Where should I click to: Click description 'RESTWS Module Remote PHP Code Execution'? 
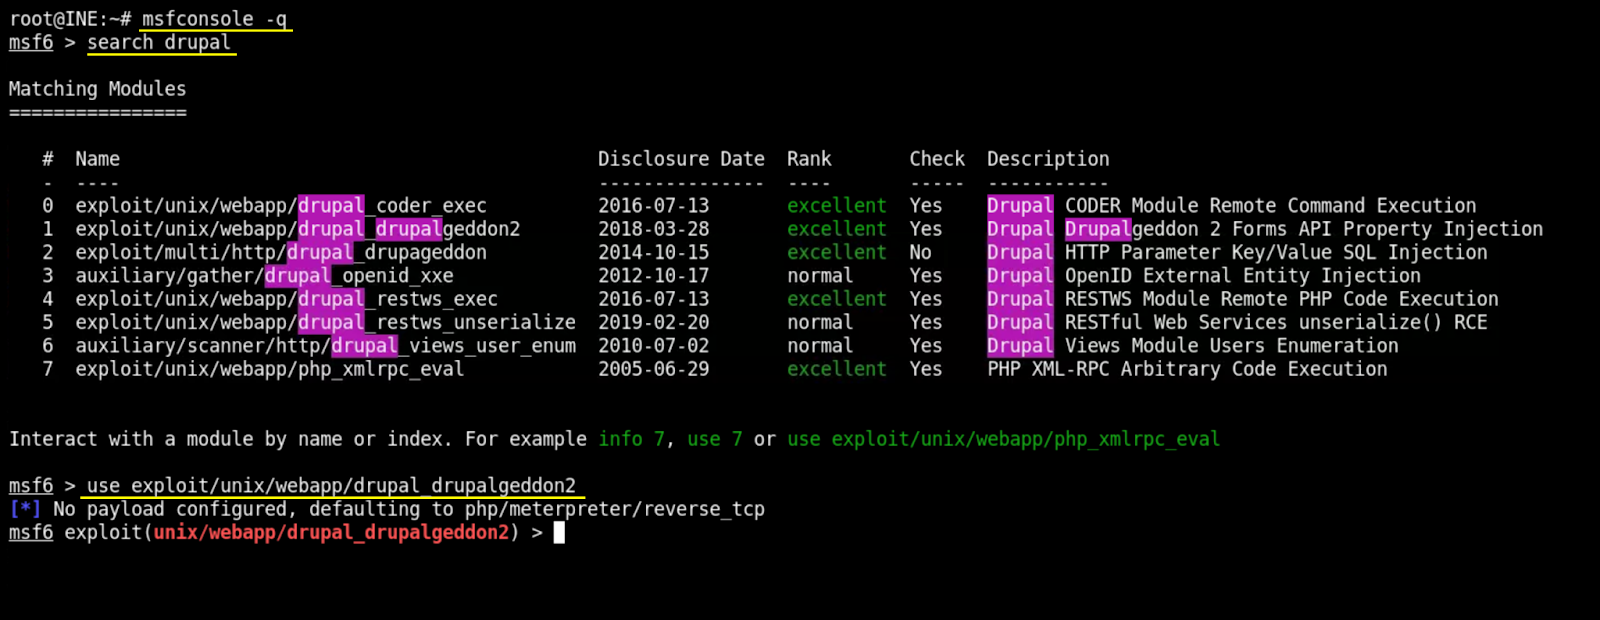pos(1282,299)
